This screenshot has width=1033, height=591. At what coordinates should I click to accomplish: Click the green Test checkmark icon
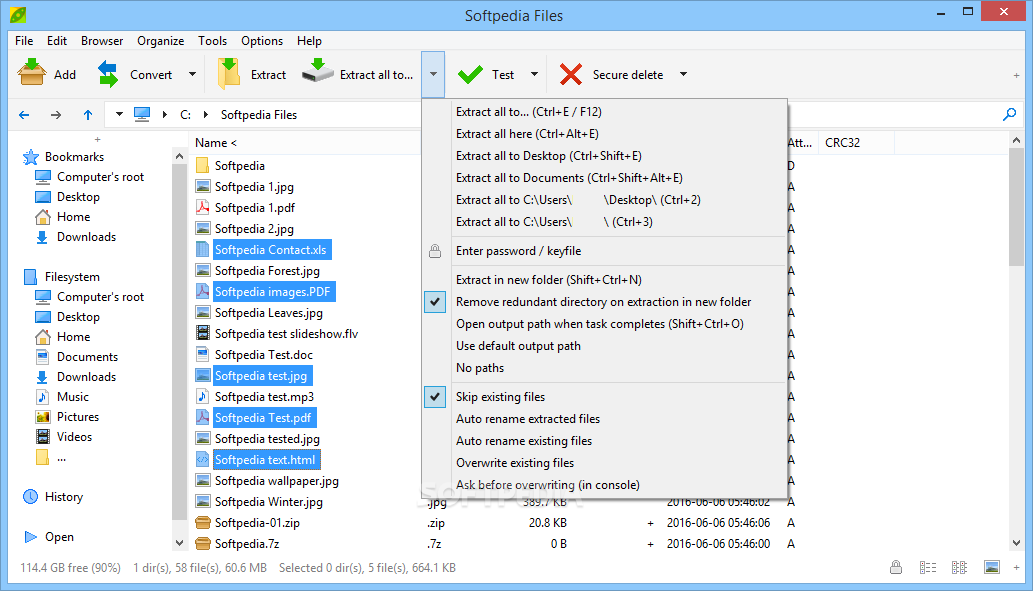tap(470, 74)
